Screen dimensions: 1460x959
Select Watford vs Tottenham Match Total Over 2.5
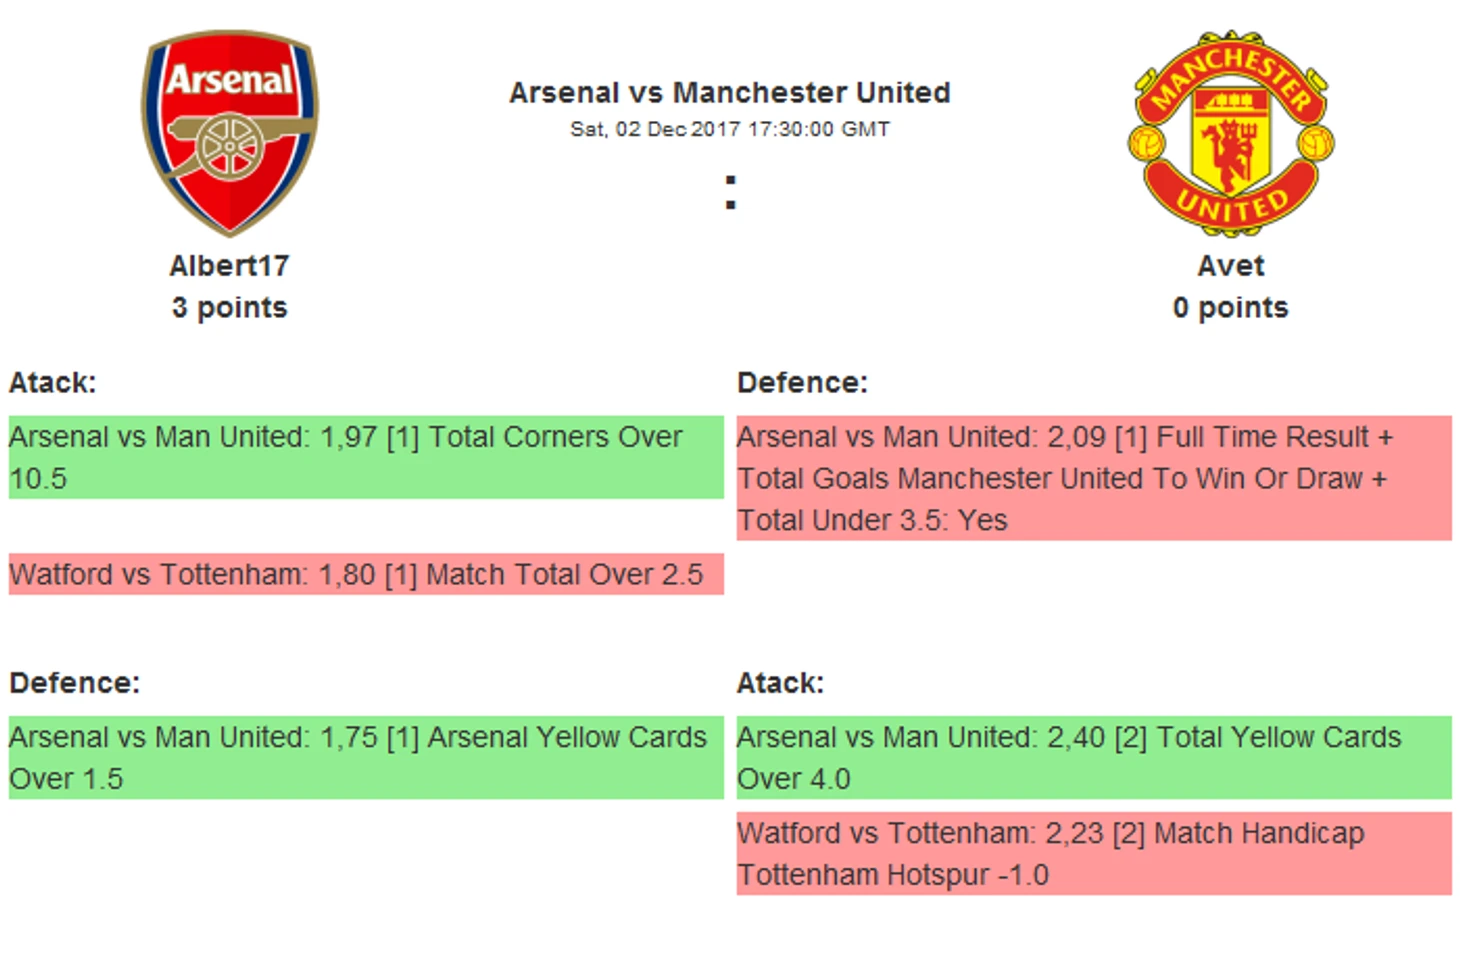[x=366, y=574]
